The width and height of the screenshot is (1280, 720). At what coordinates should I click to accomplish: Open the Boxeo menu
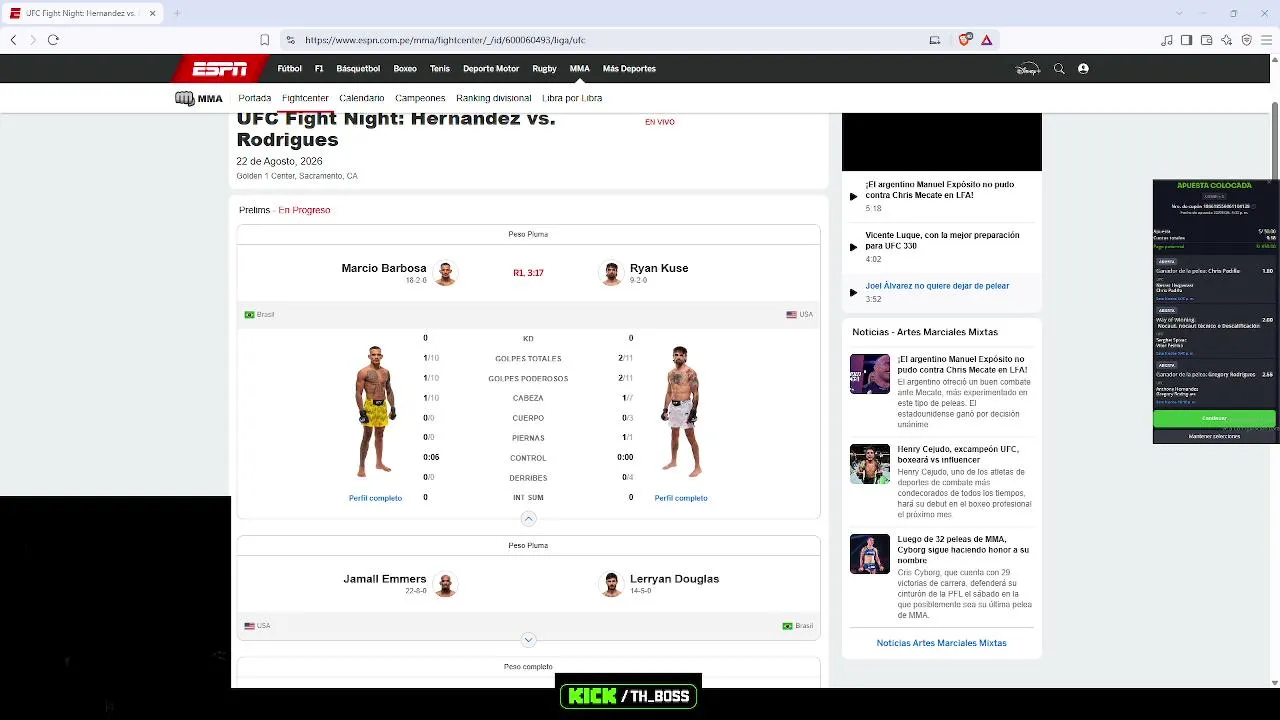(x=405, y=69)
